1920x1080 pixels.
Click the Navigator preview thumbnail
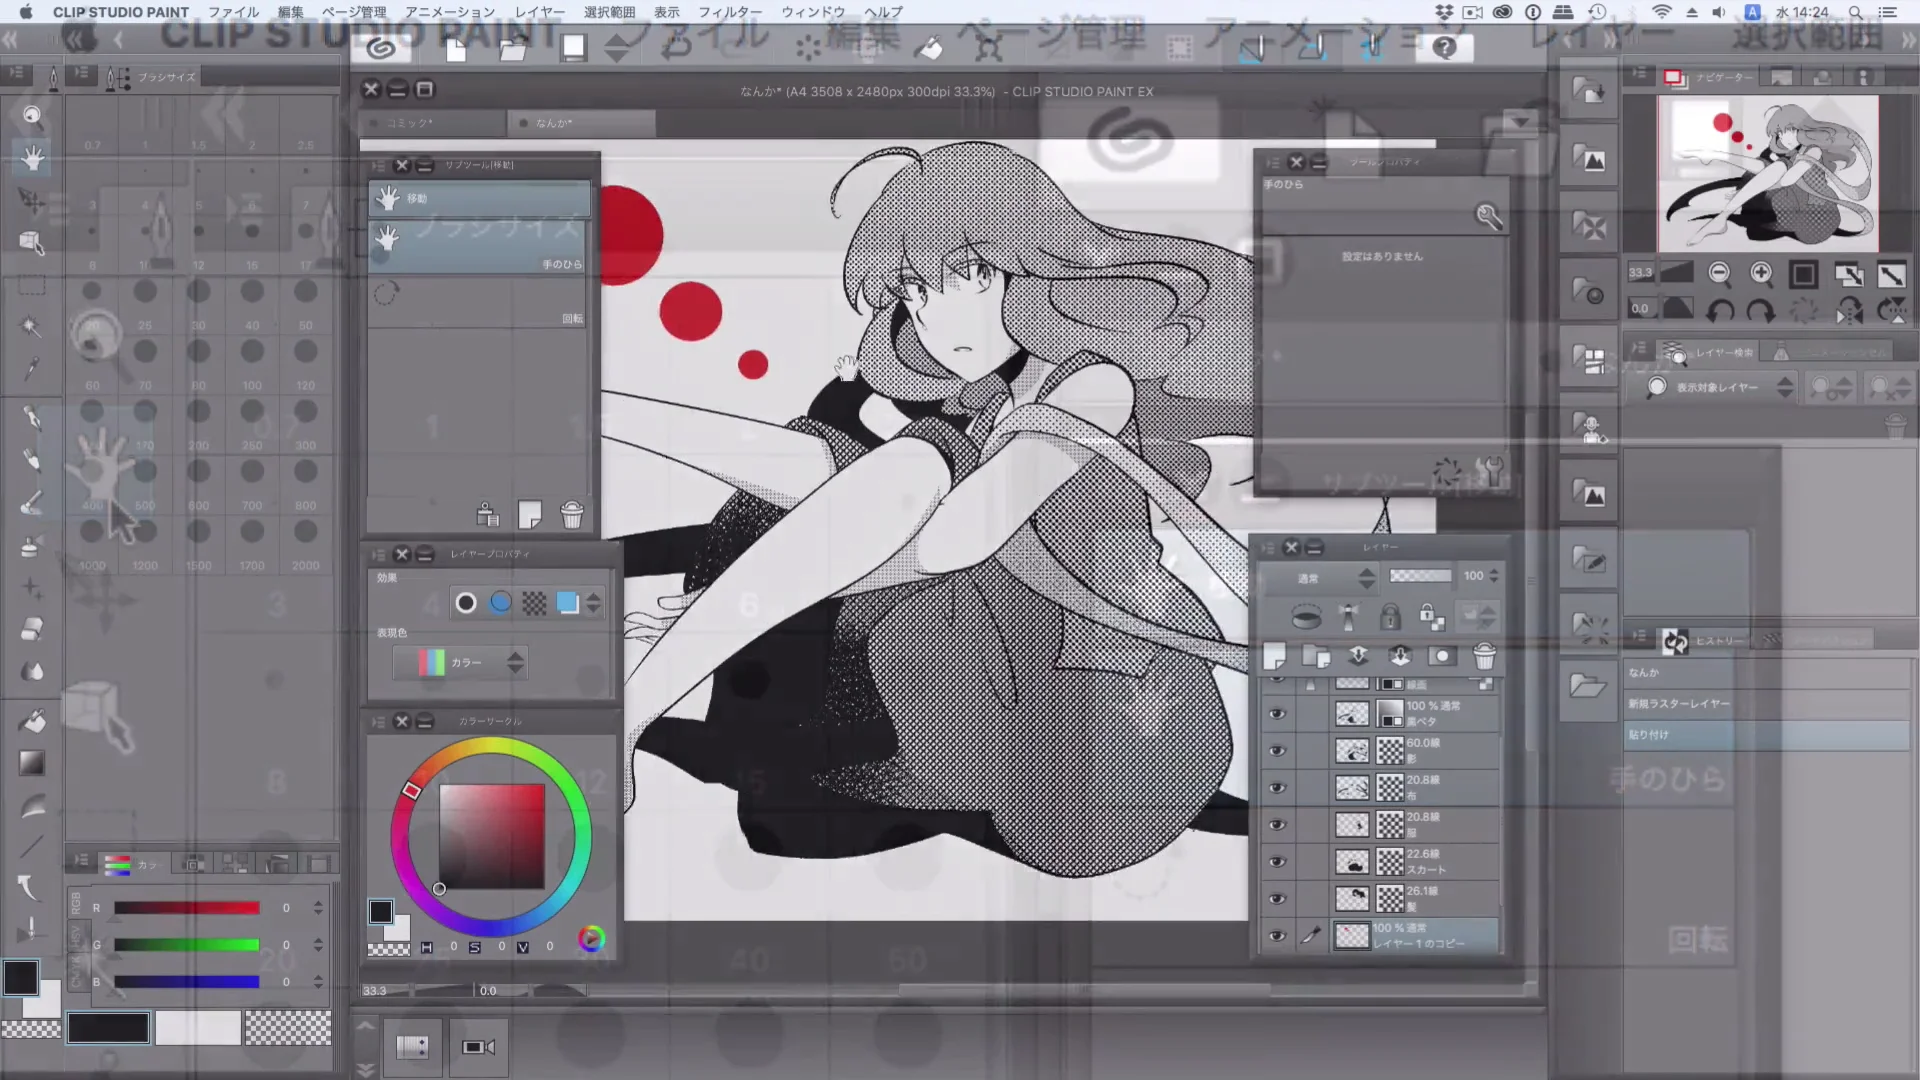pos(1767,173)
